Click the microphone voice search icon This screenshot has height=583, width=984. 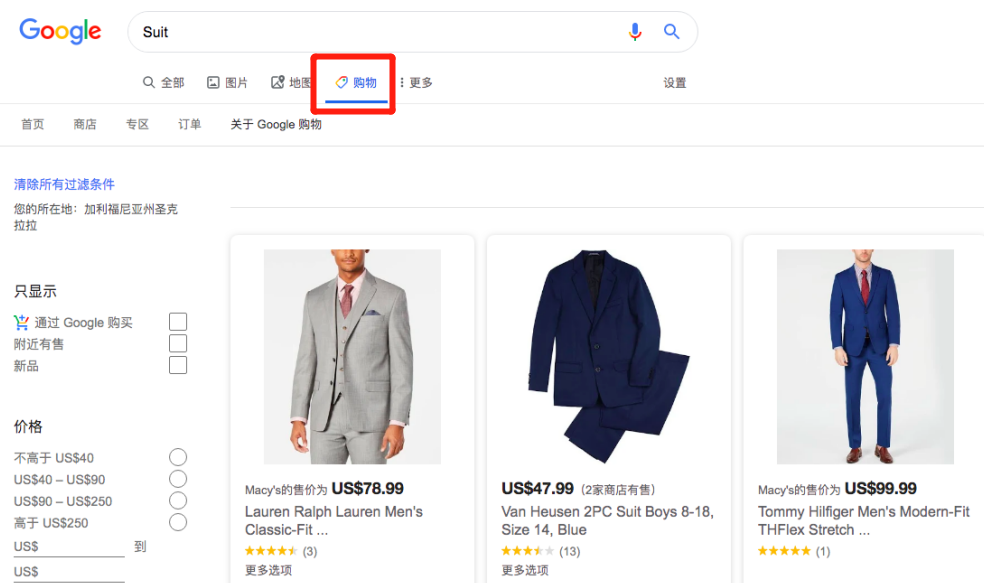pos(635,32)
